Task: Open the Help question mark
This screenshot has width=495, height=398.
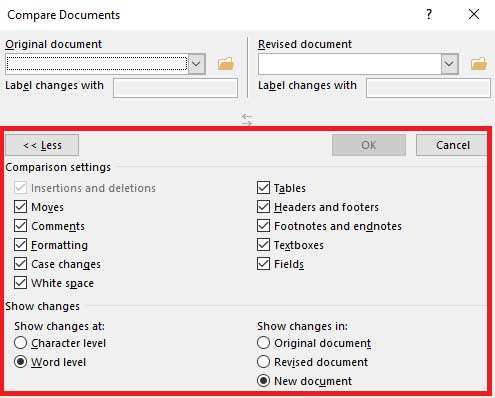Action: (429, 14)
